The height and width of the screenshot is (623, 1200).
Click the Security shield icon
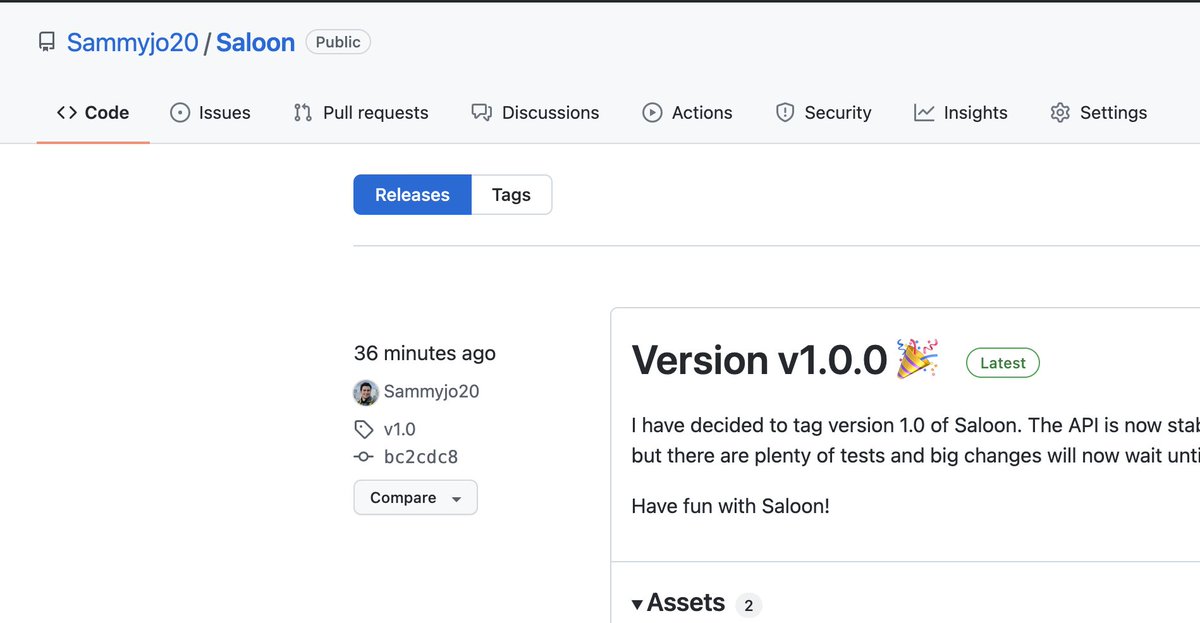point(785,113)
